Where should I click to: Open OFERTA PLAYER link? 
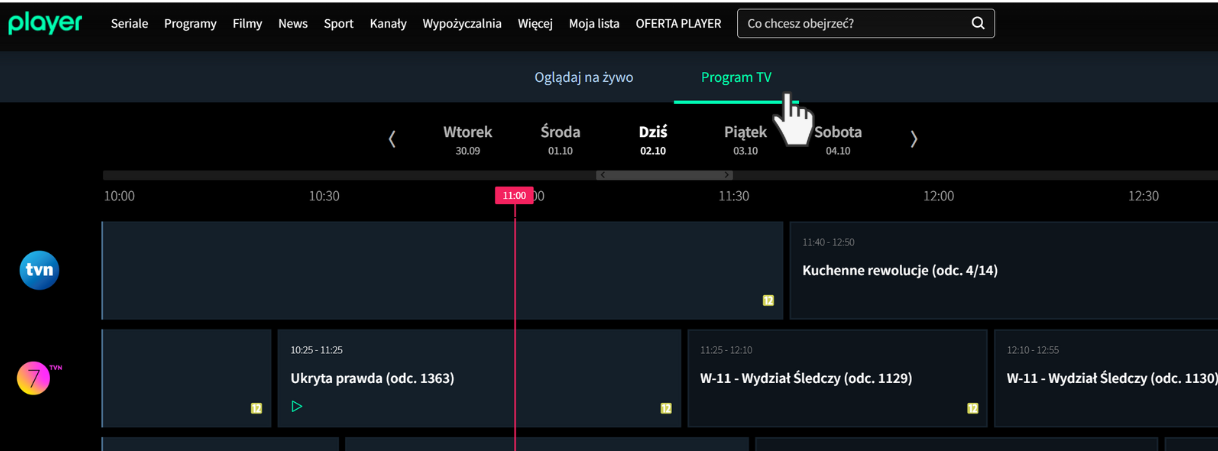[678, 24]
